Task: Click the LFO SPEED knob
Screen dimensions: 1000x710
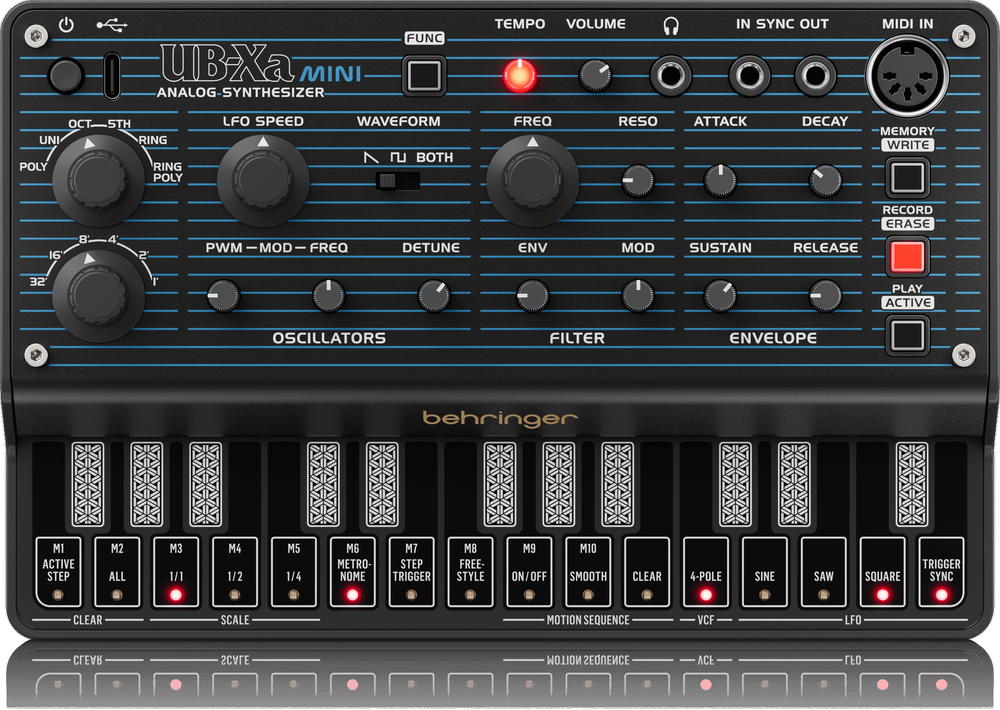Action: pyautogui.click(x=262, y=180)
